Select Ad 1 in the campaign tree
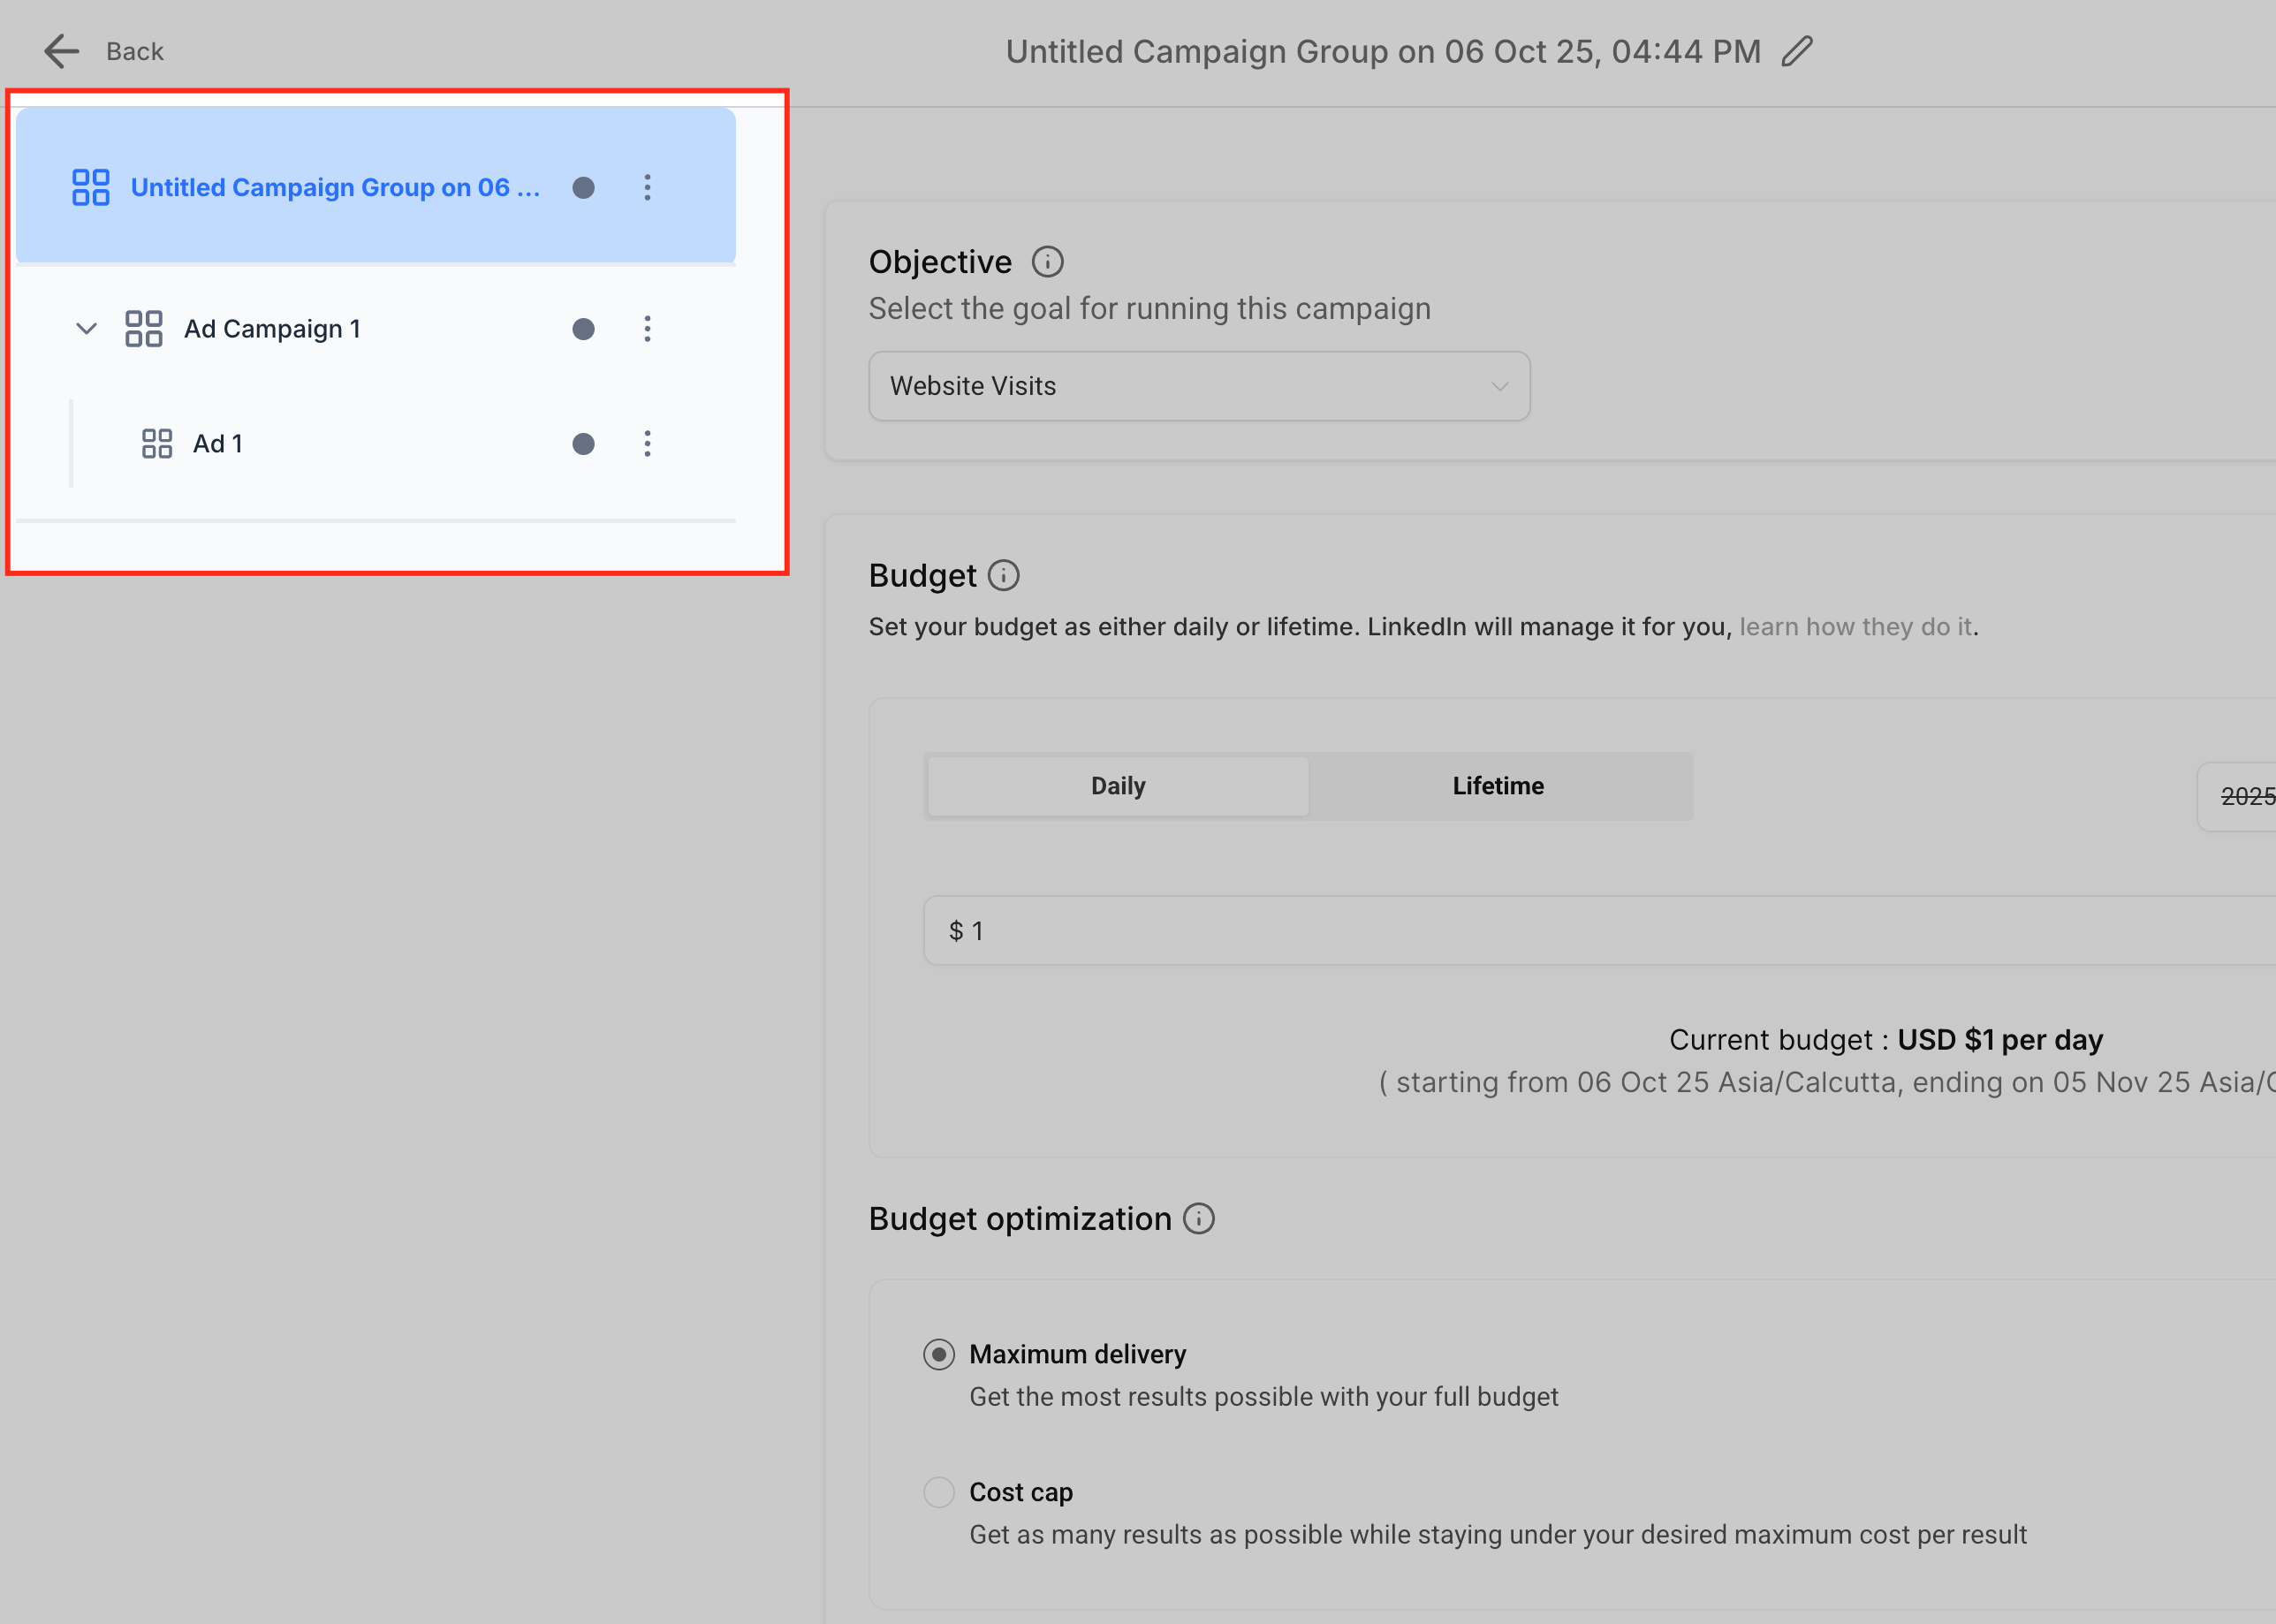This screenshot has width=2276, height=1624. click(x=218, y=444)
